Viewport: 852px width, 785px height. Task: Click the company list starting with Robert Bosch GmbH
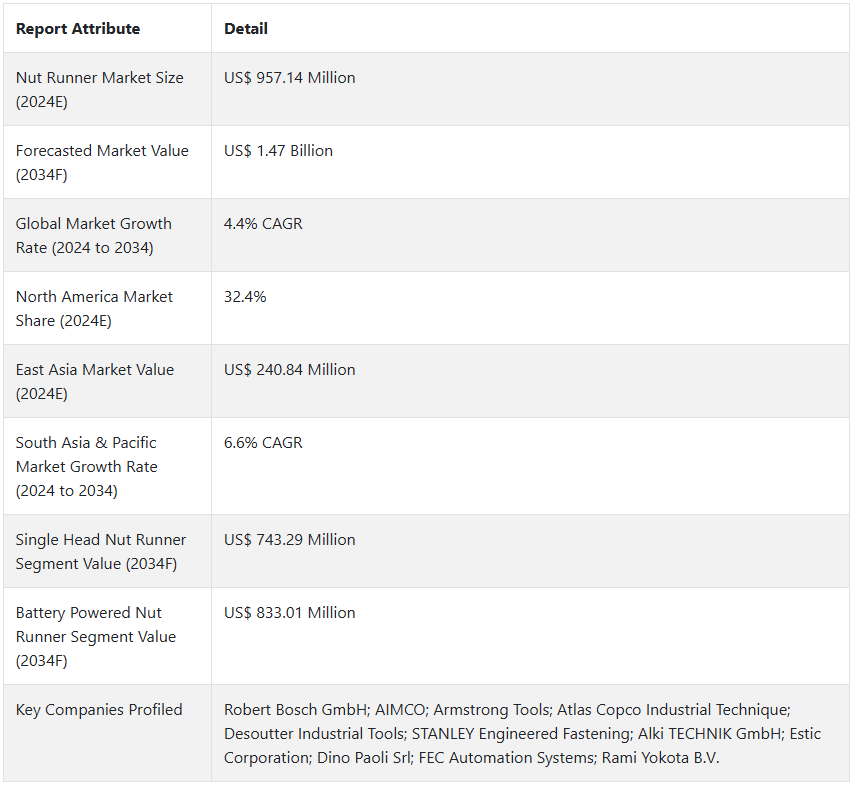pos(522,734)
